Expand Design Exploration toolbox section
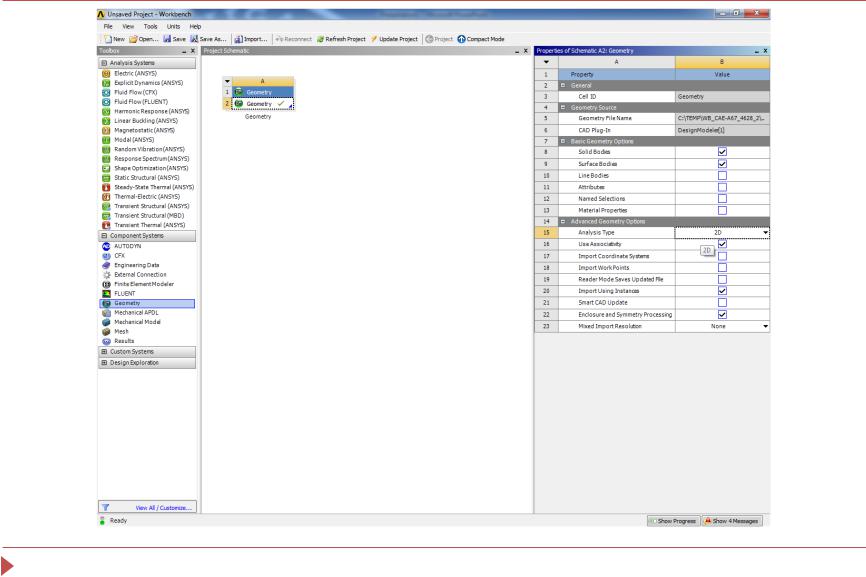 104,363
